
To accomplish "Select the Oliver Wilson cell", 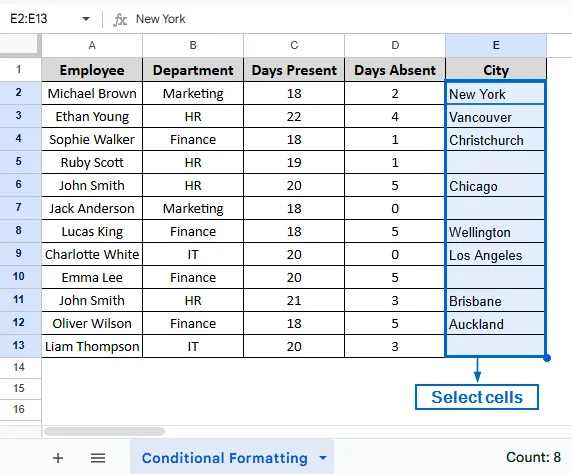I will [92, 323].
